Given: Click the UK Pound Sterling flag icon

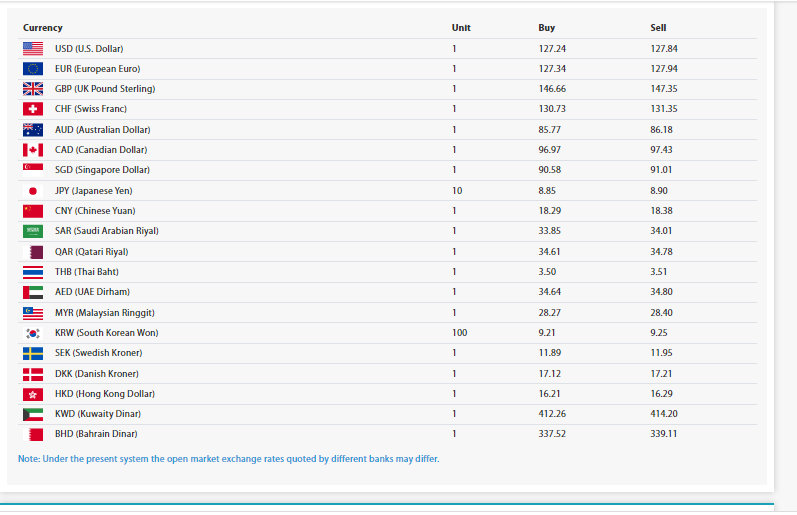Looking at the screenshot, I should pyautogui.click(x=33, y=89).
